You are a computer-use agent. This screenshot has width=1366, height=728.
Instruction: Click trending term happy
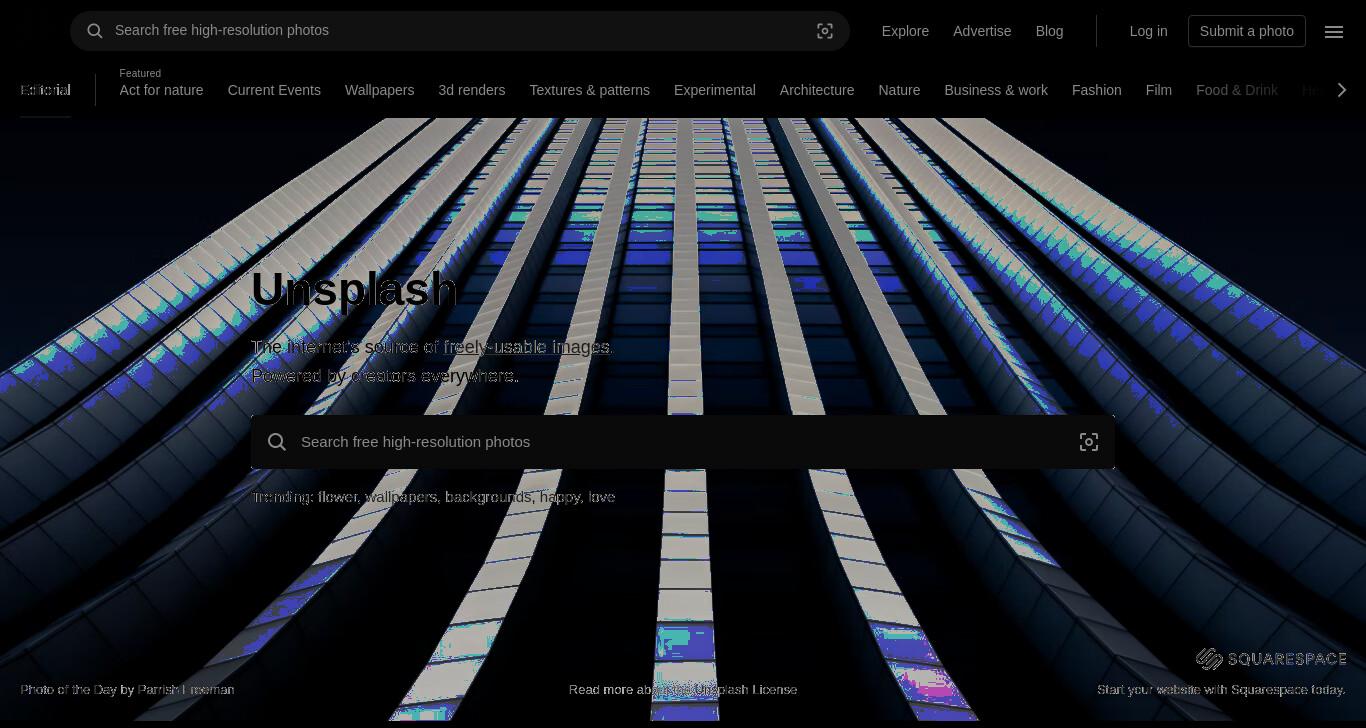pyautogui.click(x=560, y=497)
